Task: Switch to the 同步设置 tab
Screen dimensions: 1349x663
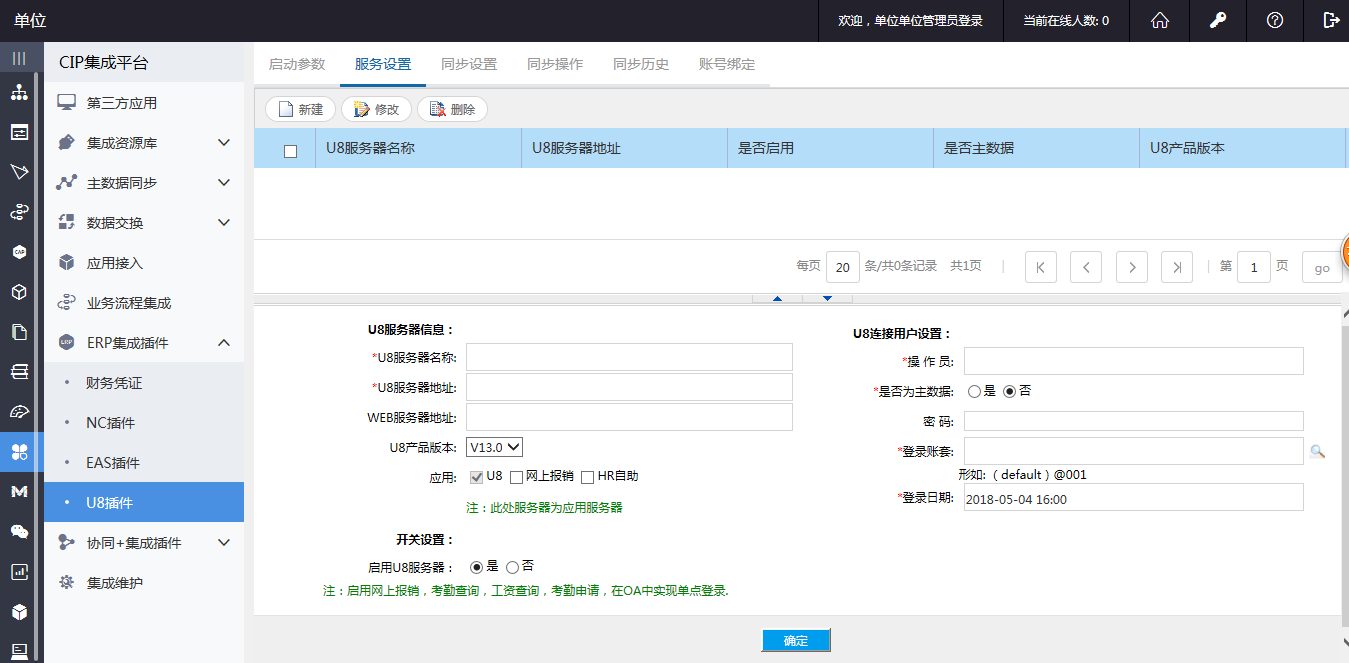Action: (x=469, y=64)
